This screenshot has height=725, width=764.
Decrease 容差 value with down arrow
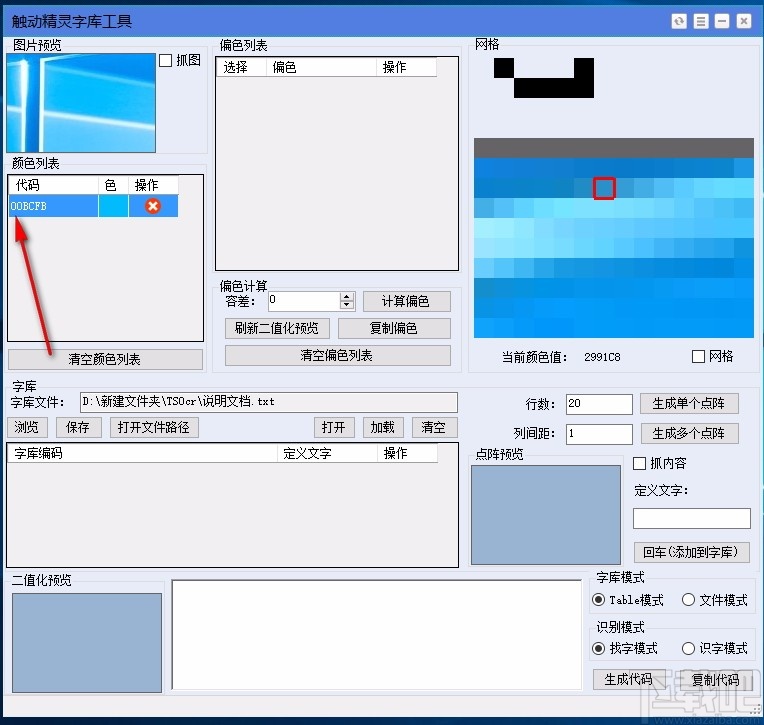point(346,306)
